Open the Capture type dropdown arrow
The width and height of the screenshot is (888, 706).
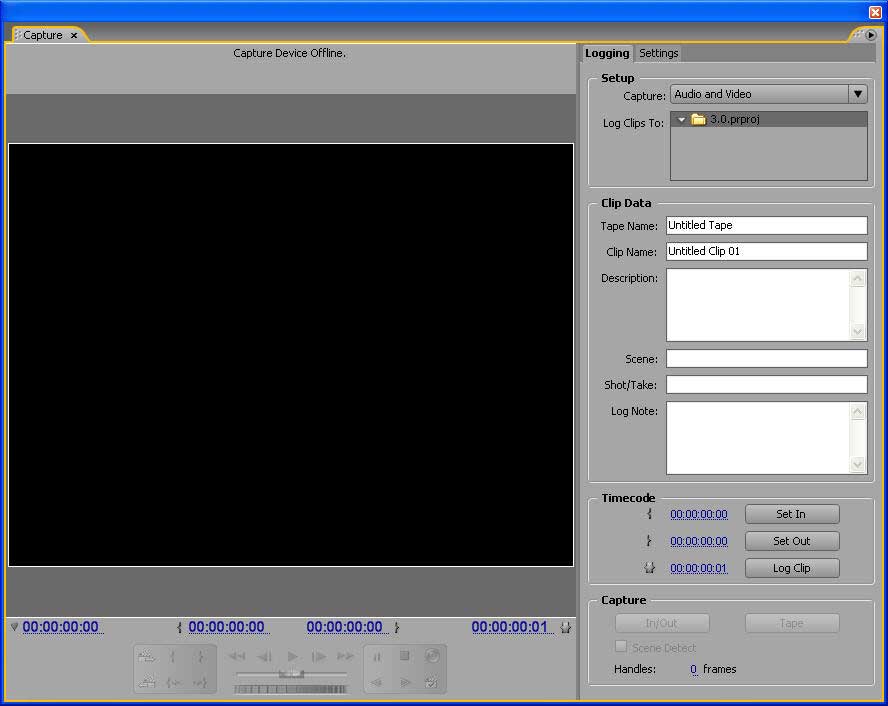(x=858, y=94)
